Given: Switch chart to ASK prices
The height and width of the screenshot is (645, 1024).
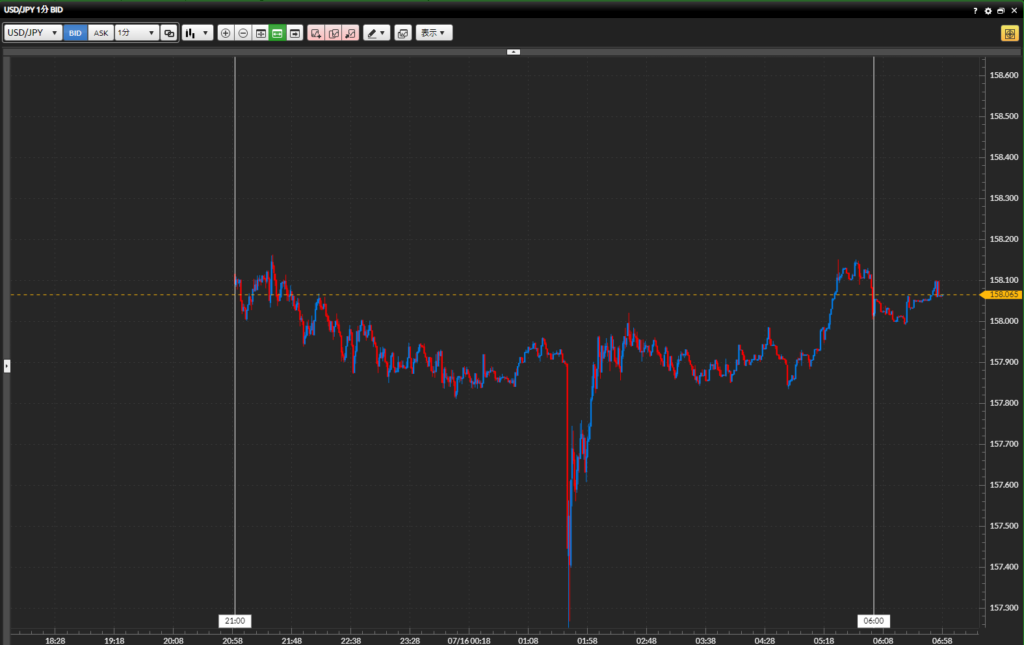Looking at the screenshot, I should point(101,33).
